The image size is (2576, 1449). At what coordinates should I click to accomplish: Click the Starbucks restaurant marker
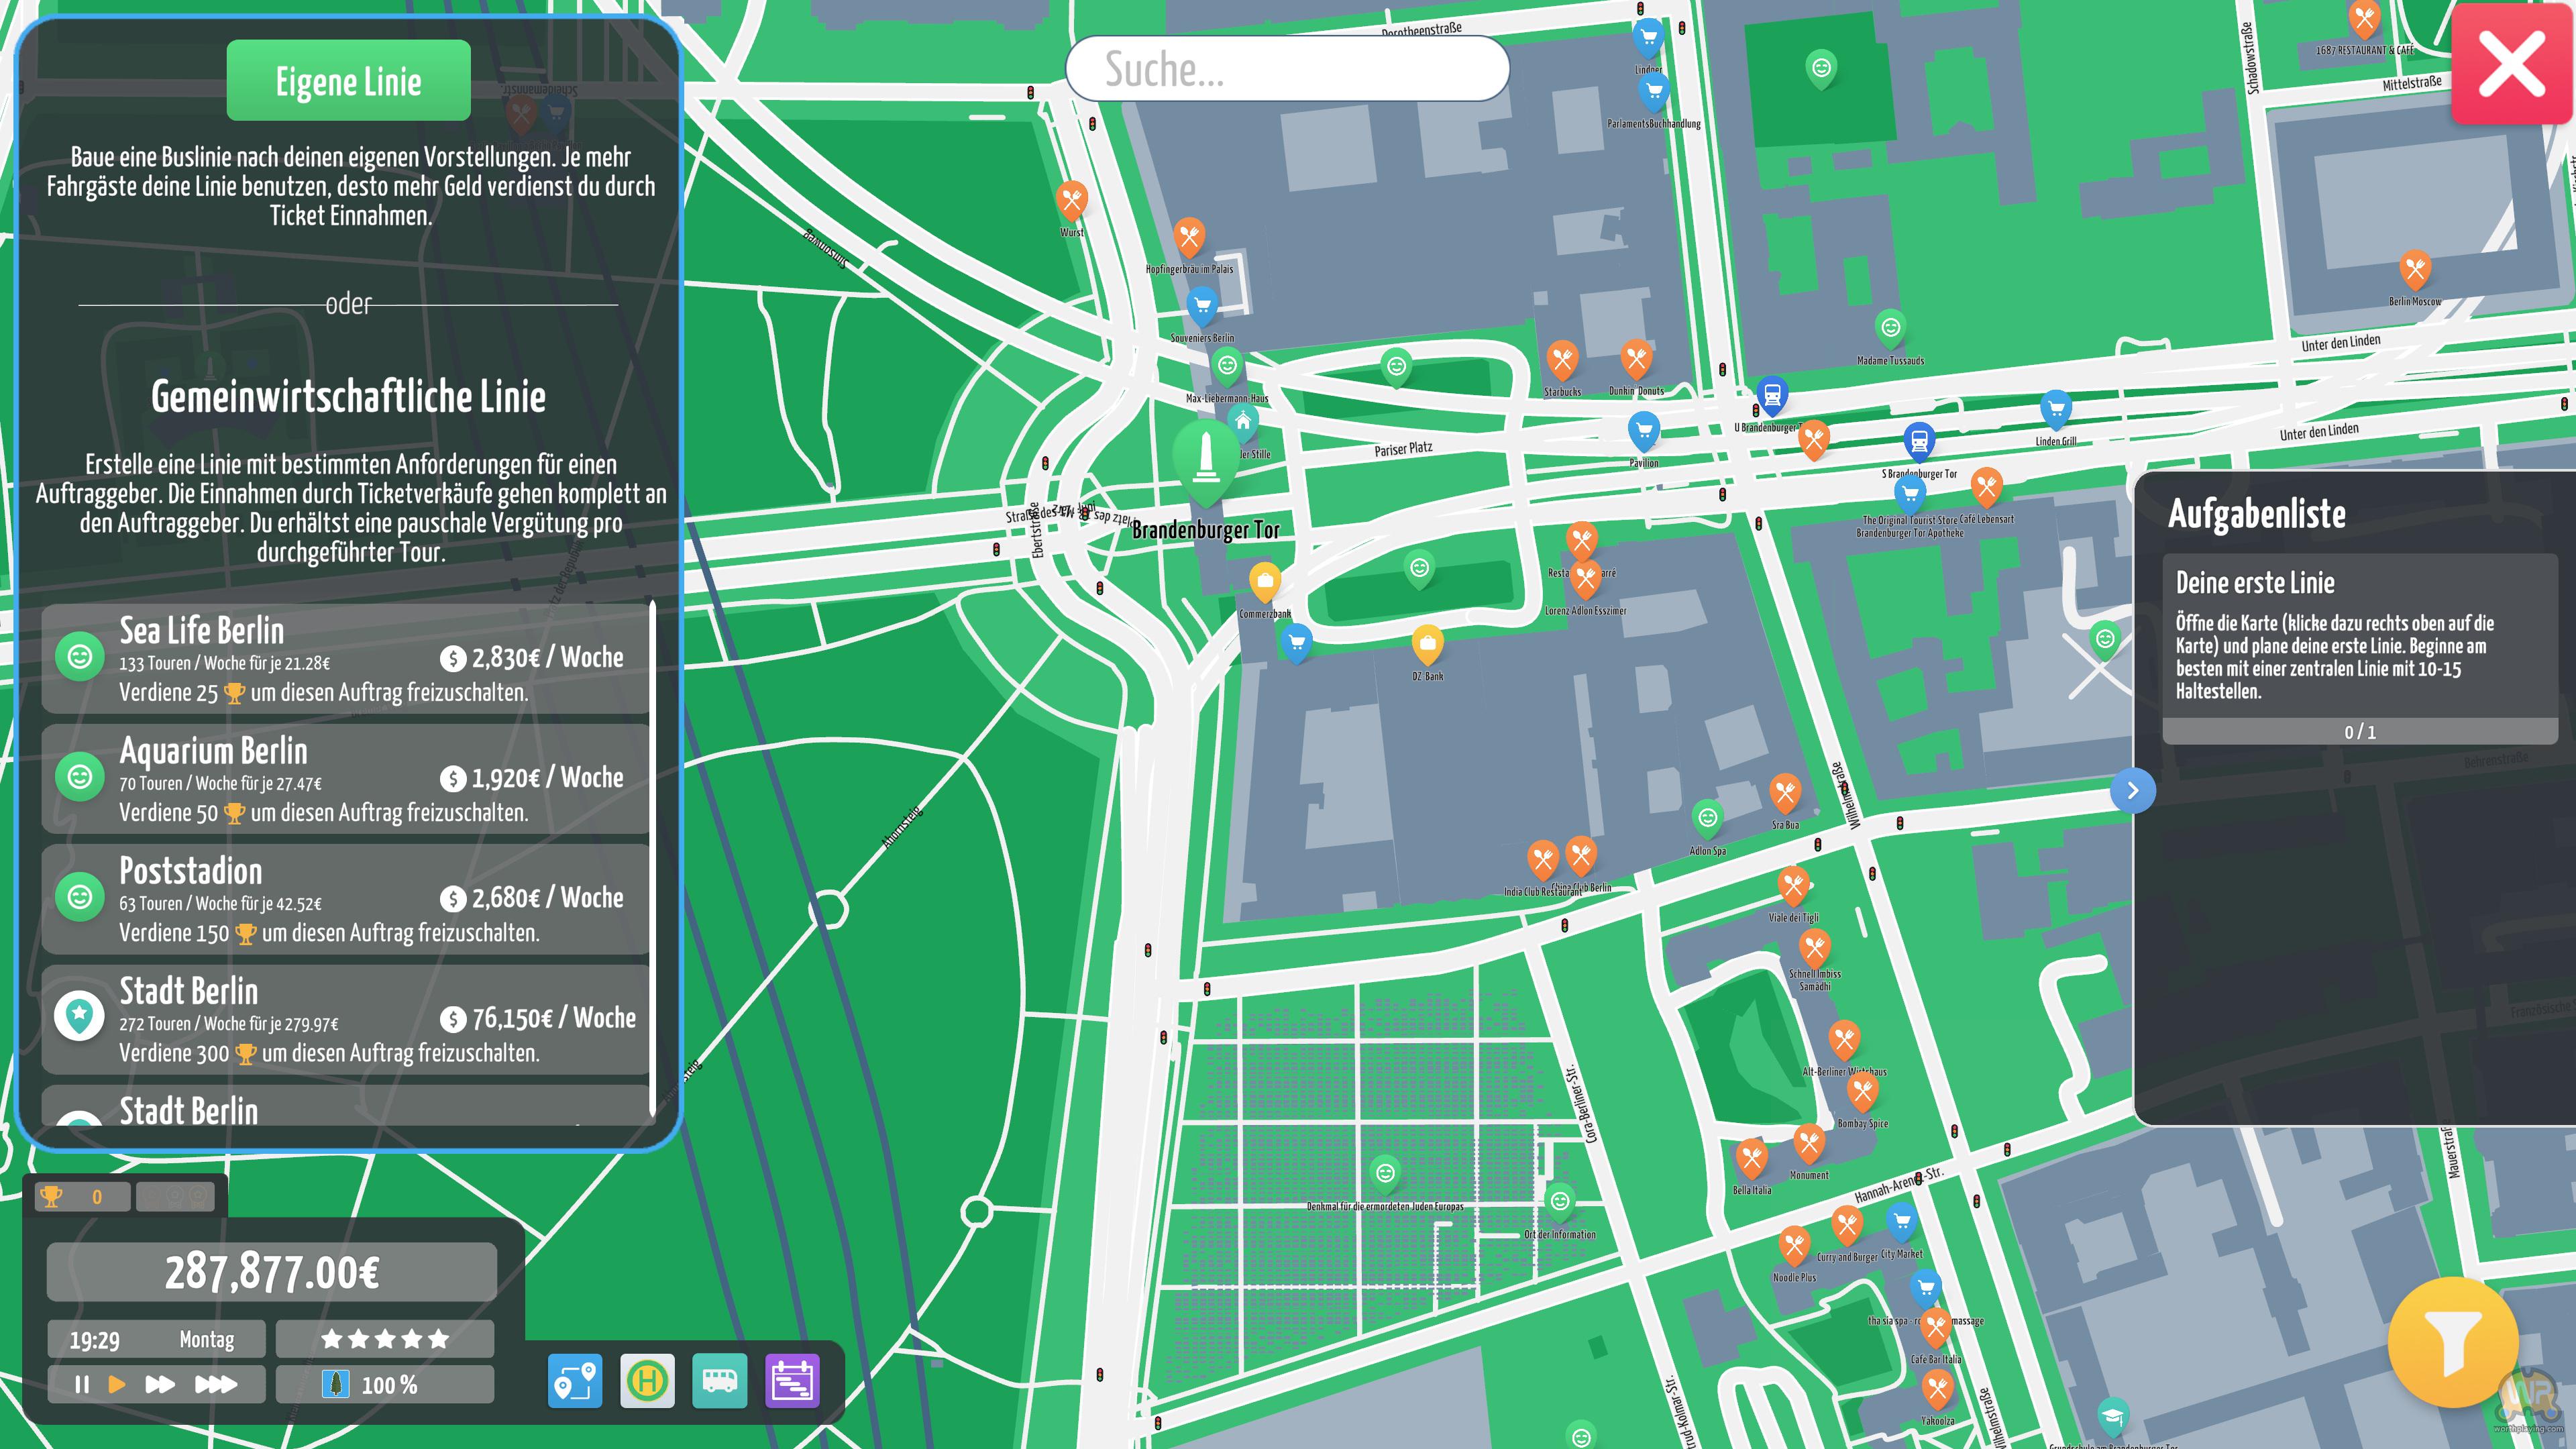click(x=1562, y=358)
